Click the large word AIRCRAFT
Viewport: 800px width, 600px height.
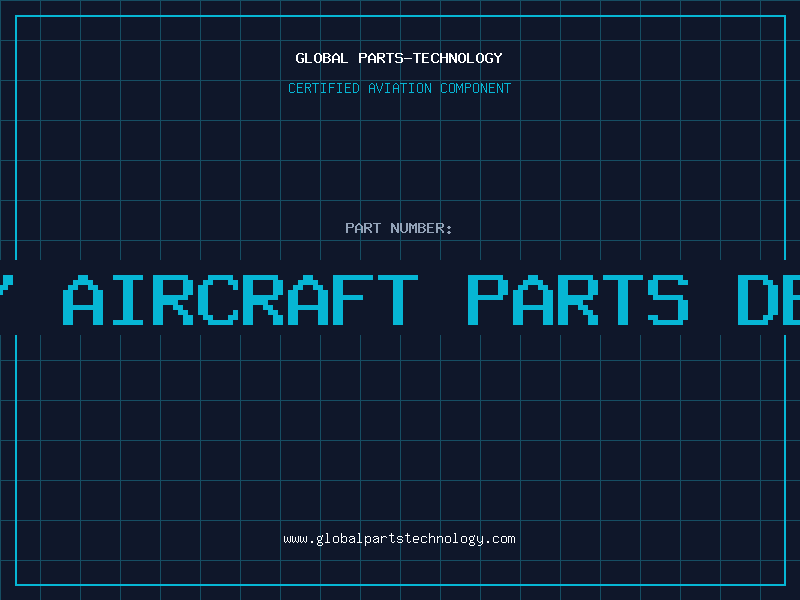240,300
